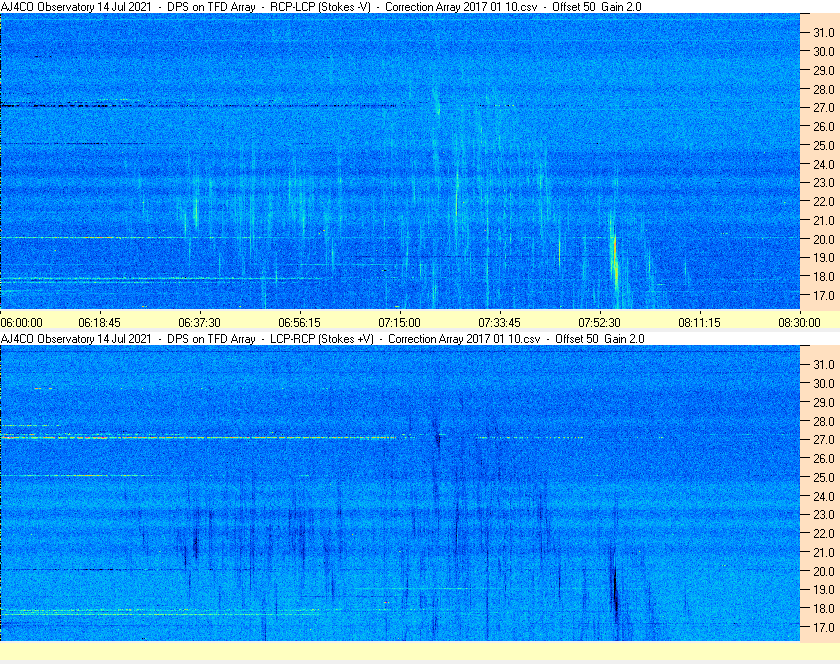
Task: Click 27.0 frequency label in Stokes -V panel
Action: tap(824, 108)
